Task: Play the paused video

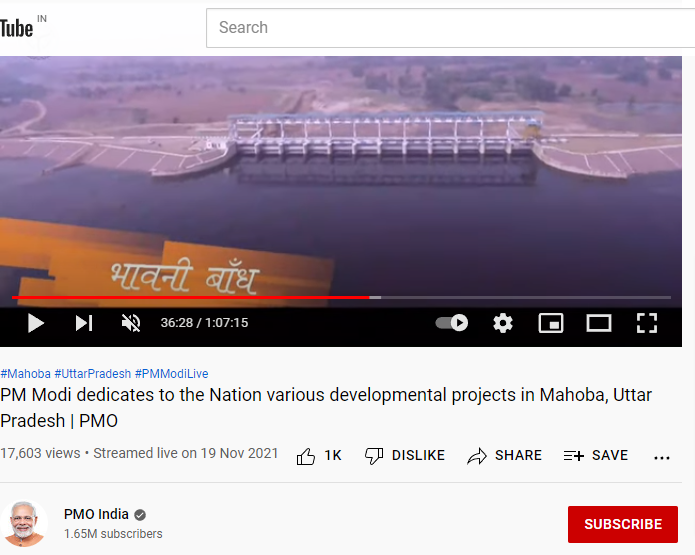Action: (x=36, y=323)
